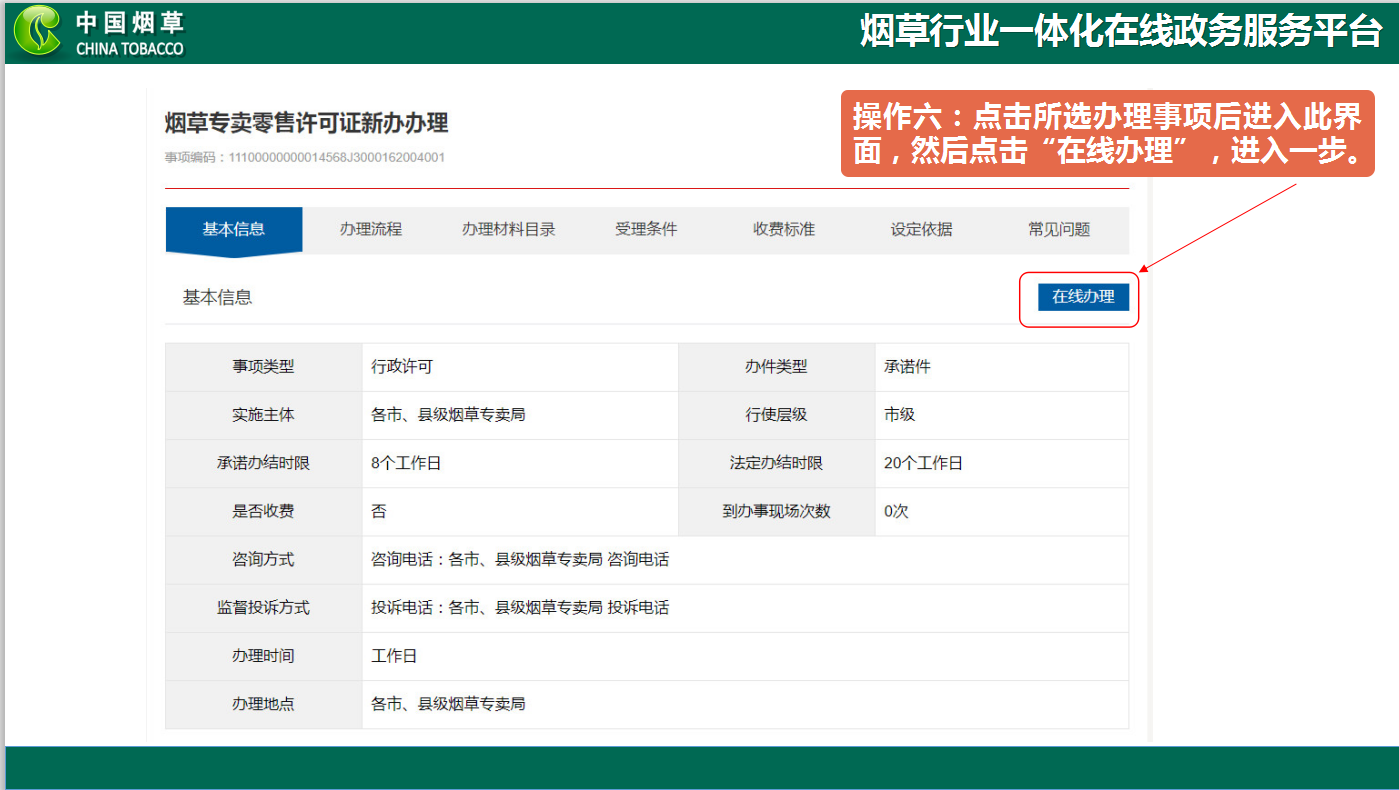The height and width of the screenshot is (790, 1399).
Task: Click the page title 烟草专卖零售许可证新办办理
Action: [x=306, y=123]
